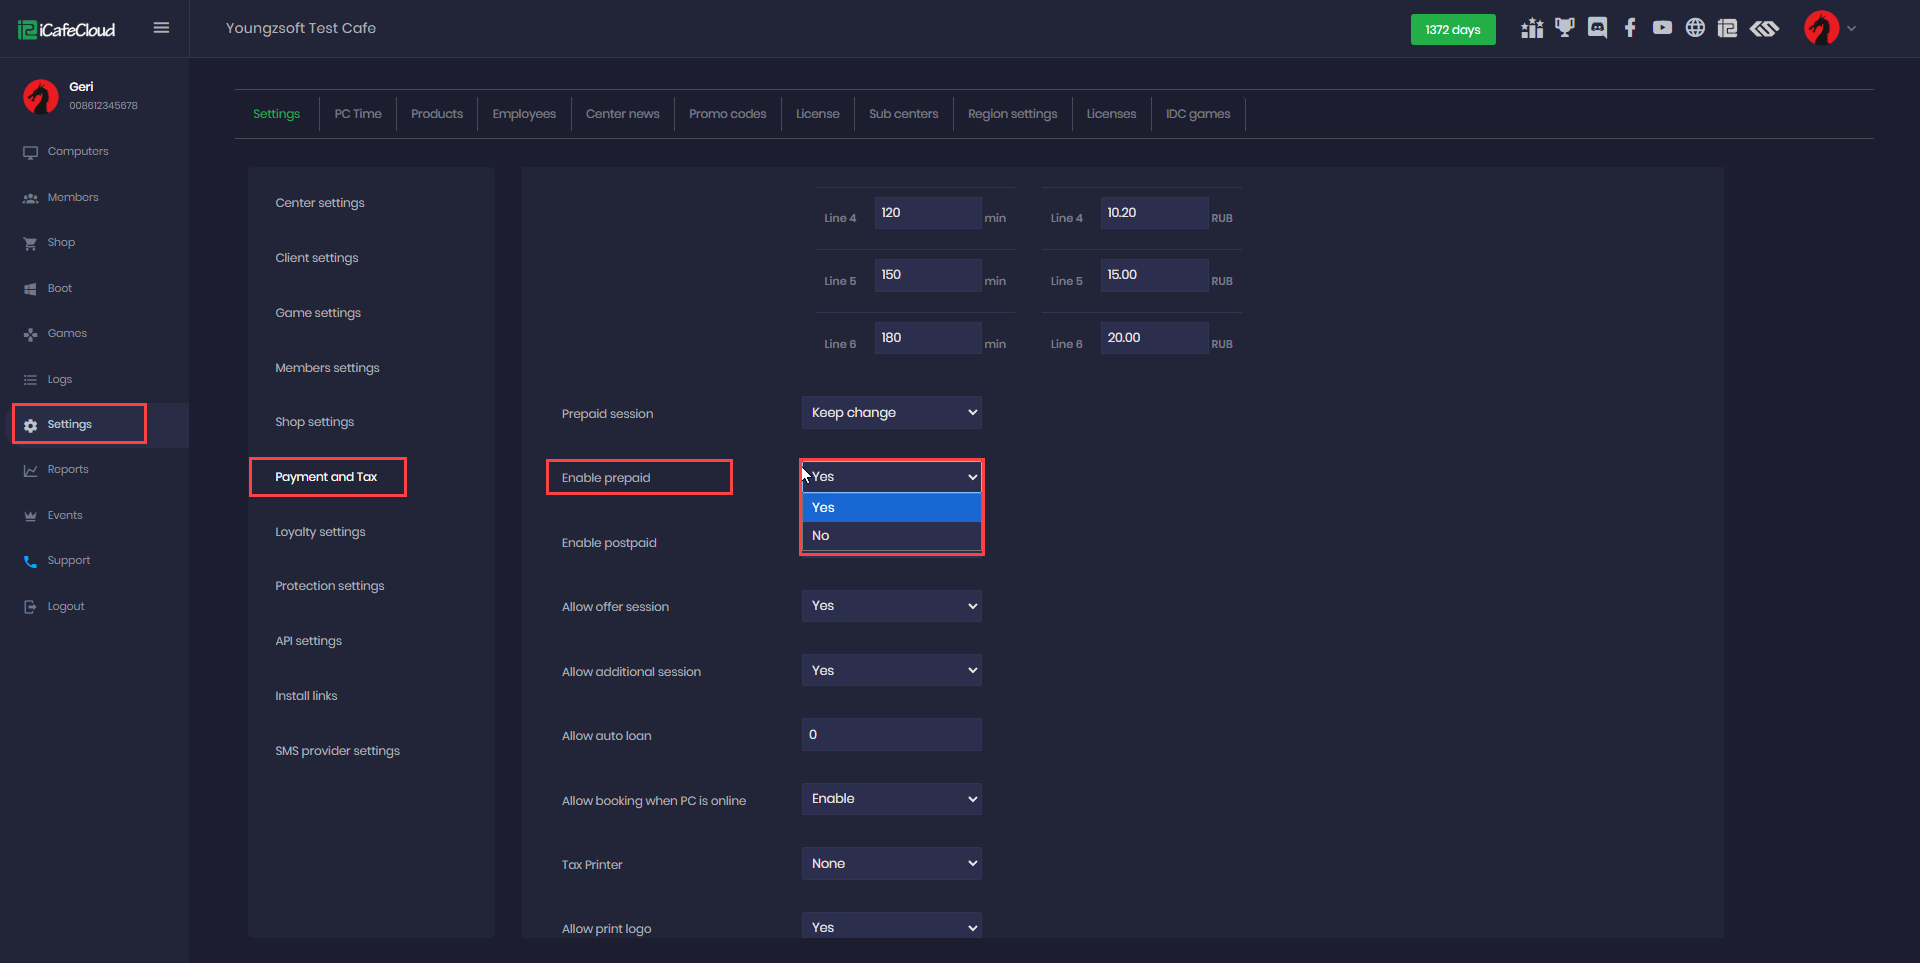The image size is (1920, 963).
Task: Open the YouTube icon link
Action: pyautogui.click(x=1662, y=28)
